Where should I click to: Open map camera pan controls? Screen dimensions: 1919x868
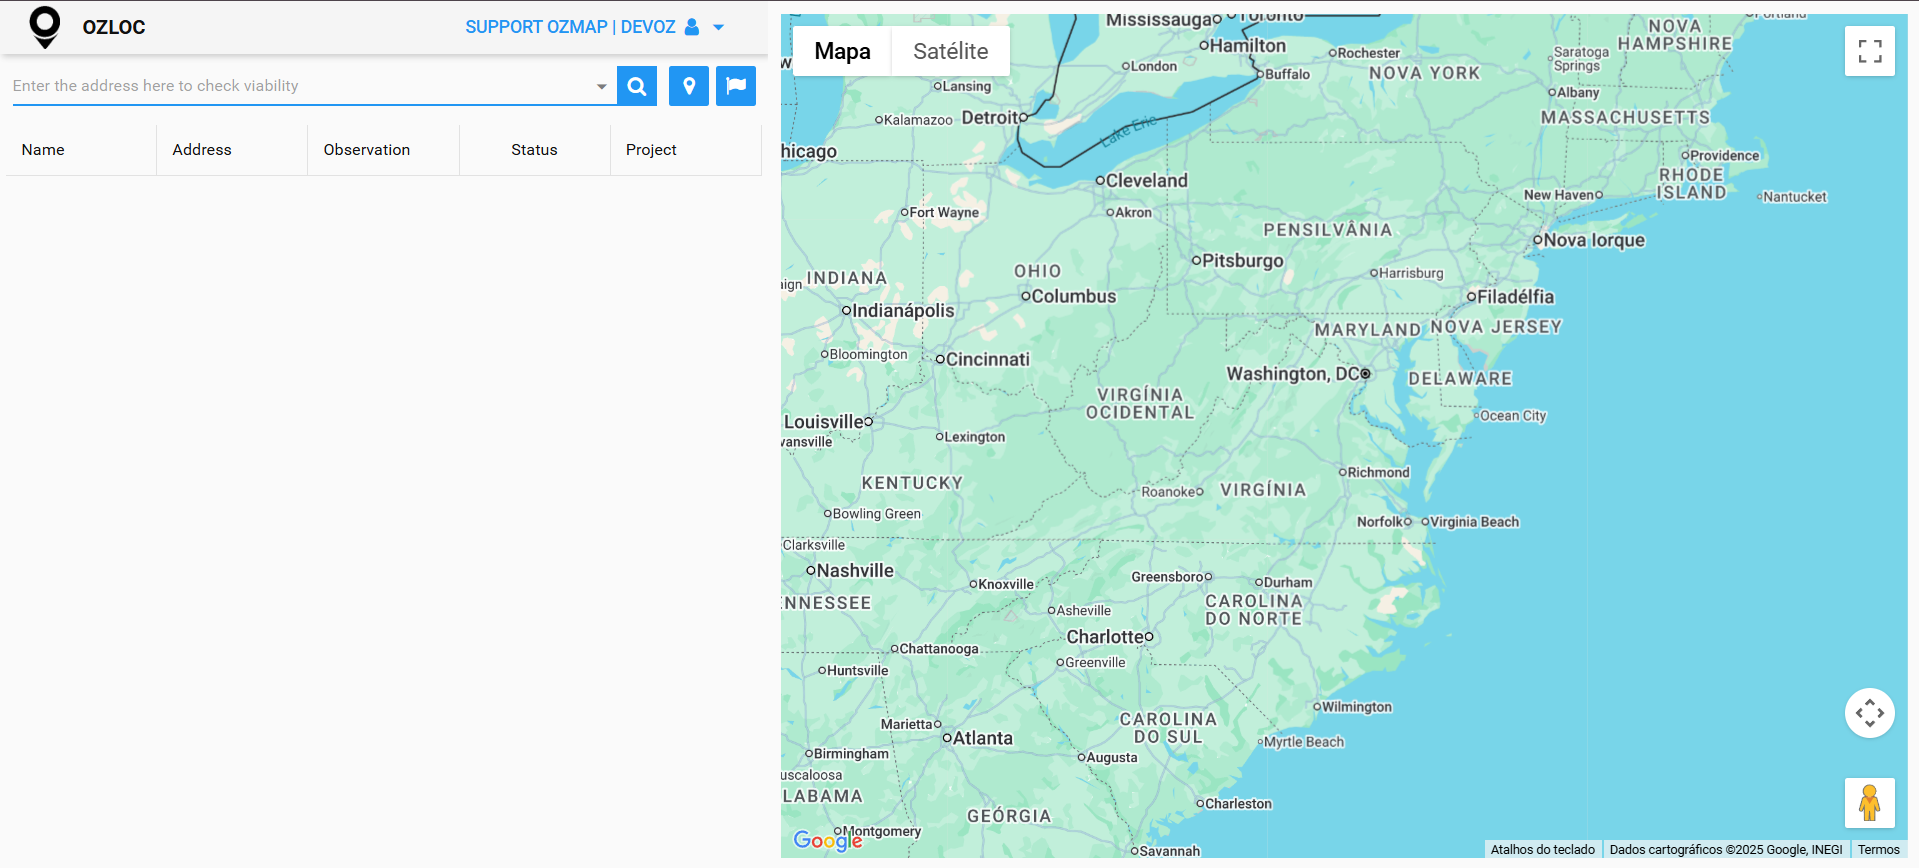(1870, 713)
